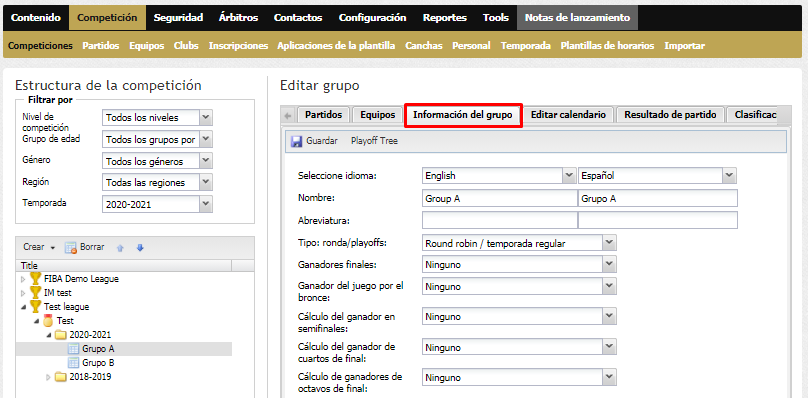808x398 pixels.
Task: Go to the Equipos submenu
Action: click(147, 45)
